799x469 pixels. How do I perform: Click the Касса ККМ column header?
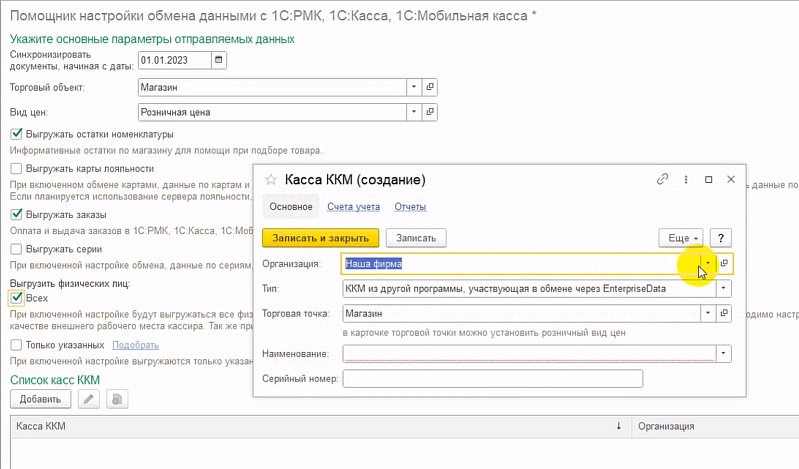[x=321, y=426]
